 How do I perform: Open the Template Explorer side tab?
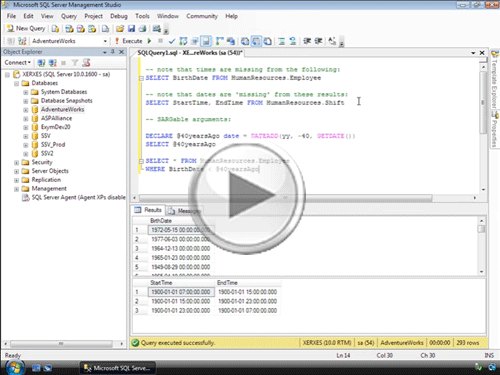(494, 79)
